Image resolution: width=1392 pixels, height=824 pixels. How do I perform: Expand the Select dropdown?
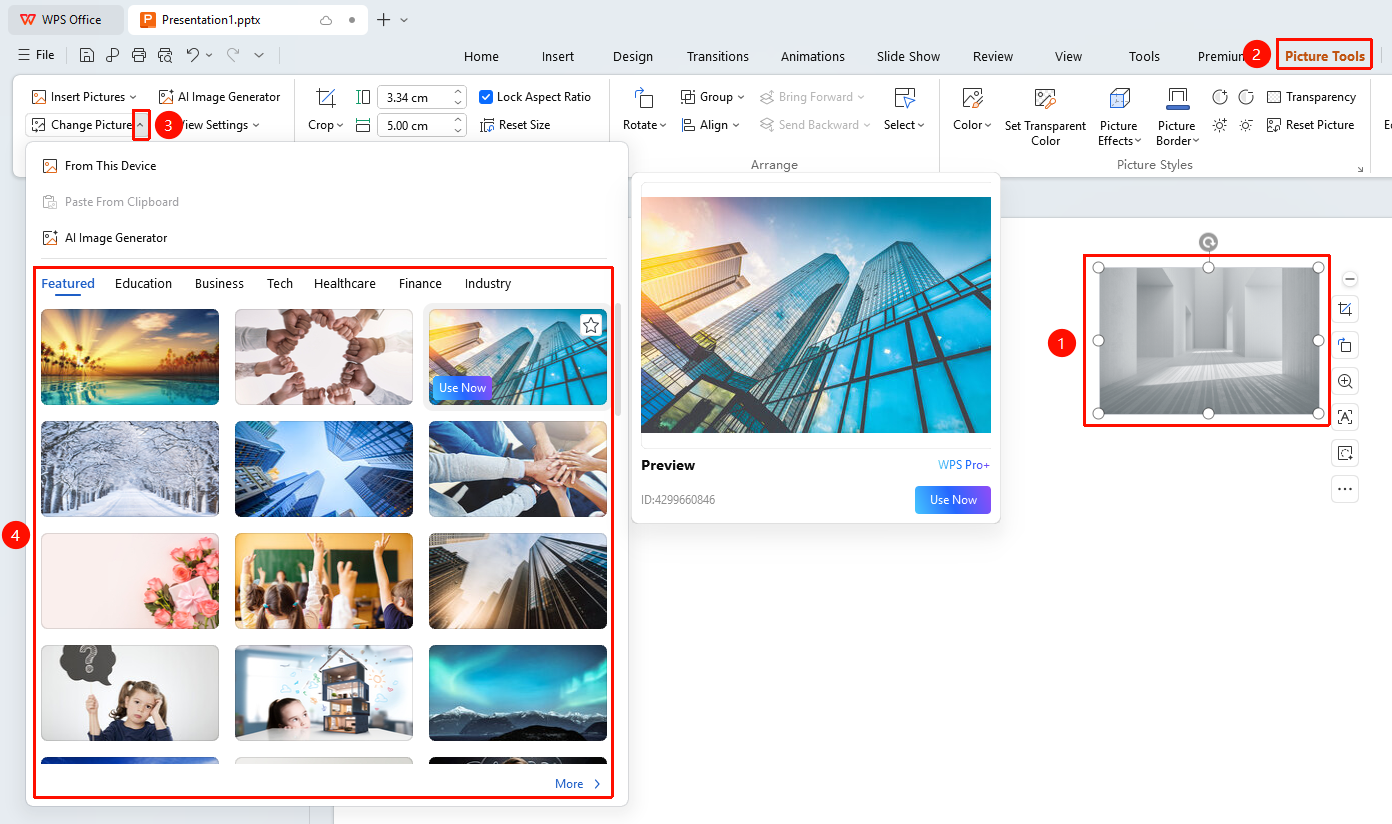tap(921, 125)
